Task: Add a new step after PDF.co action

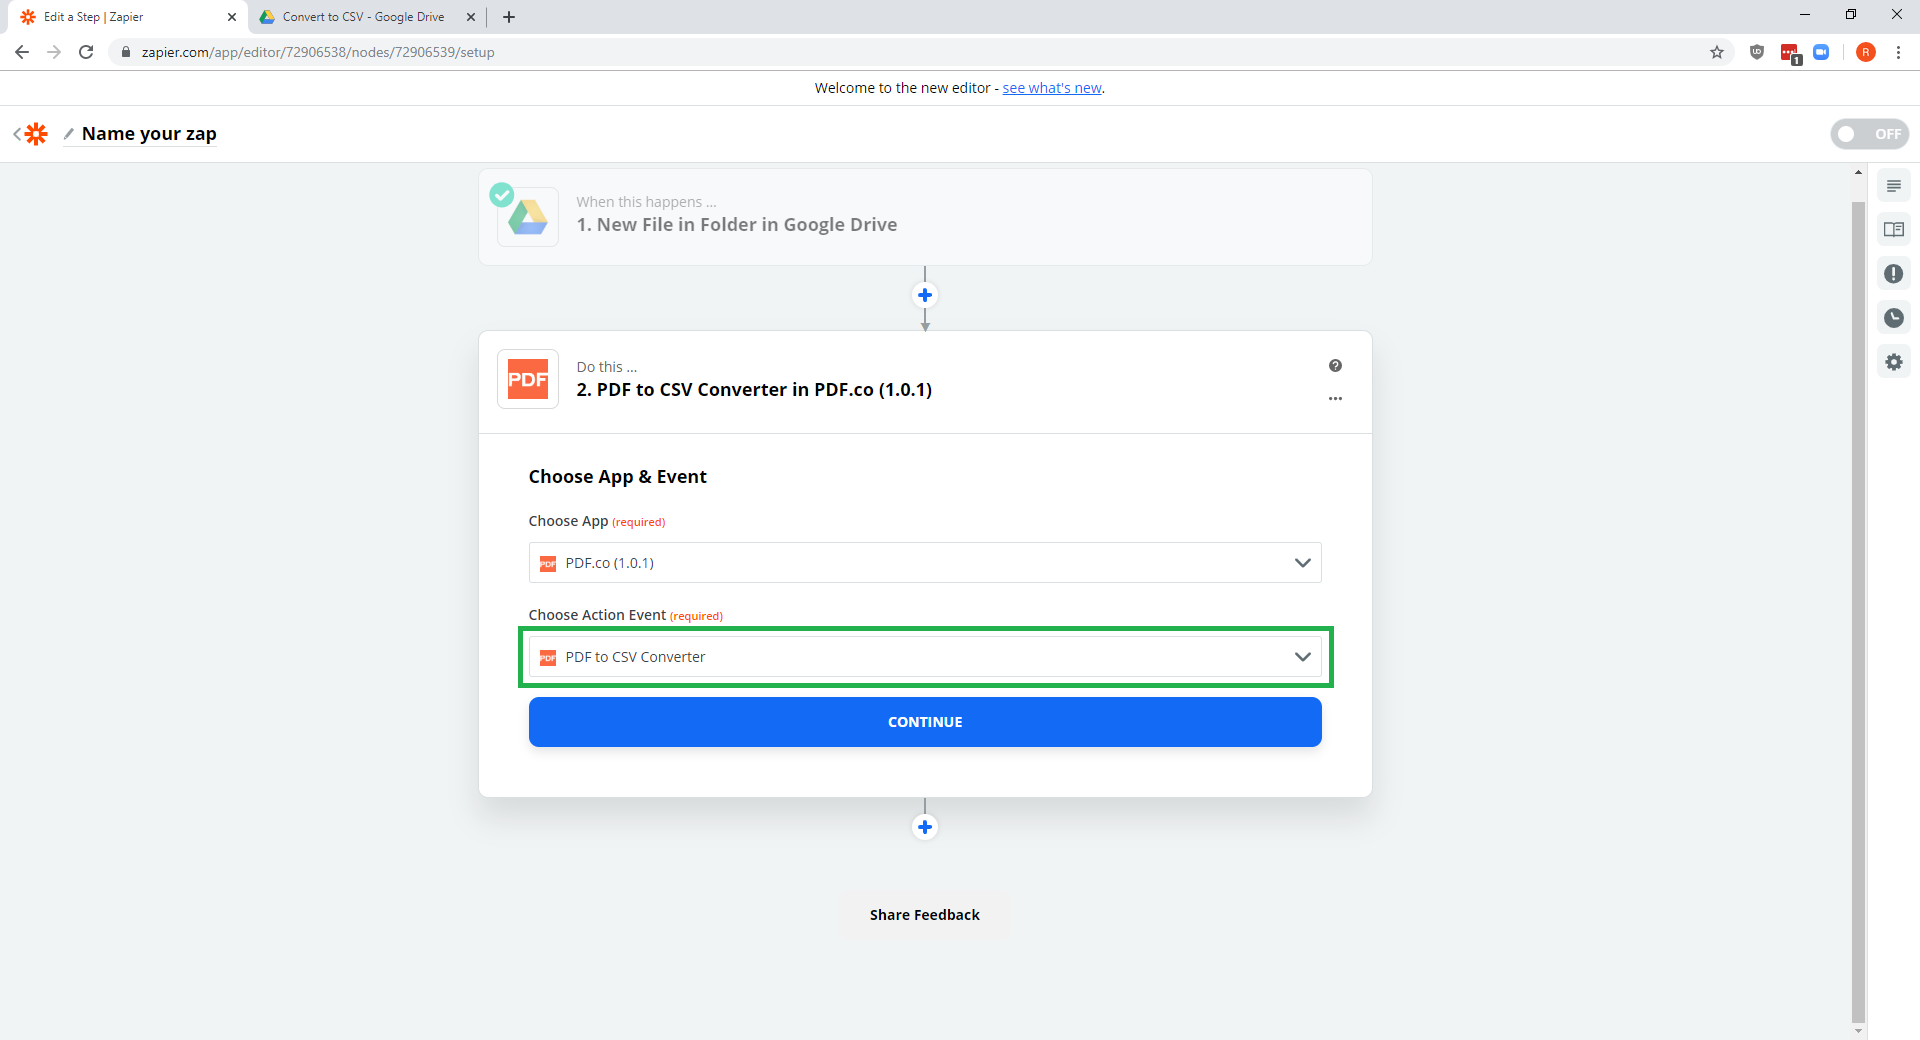Action: 925,827
